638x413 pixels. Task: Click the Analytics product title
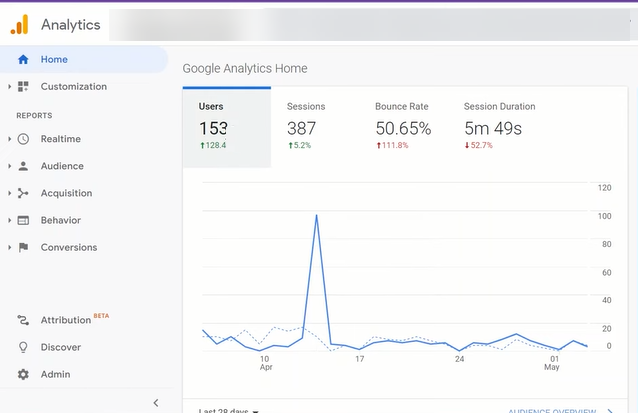click(x=71, y=25)
